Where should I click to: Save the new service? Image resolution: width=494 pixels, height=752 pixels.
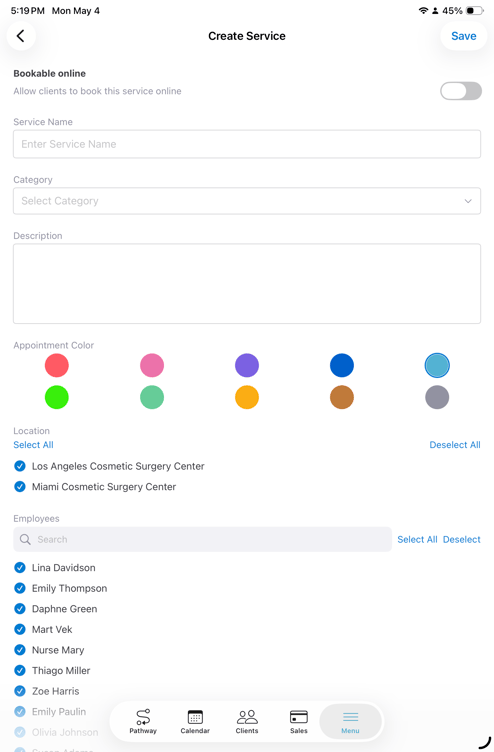tap(464, 36)
